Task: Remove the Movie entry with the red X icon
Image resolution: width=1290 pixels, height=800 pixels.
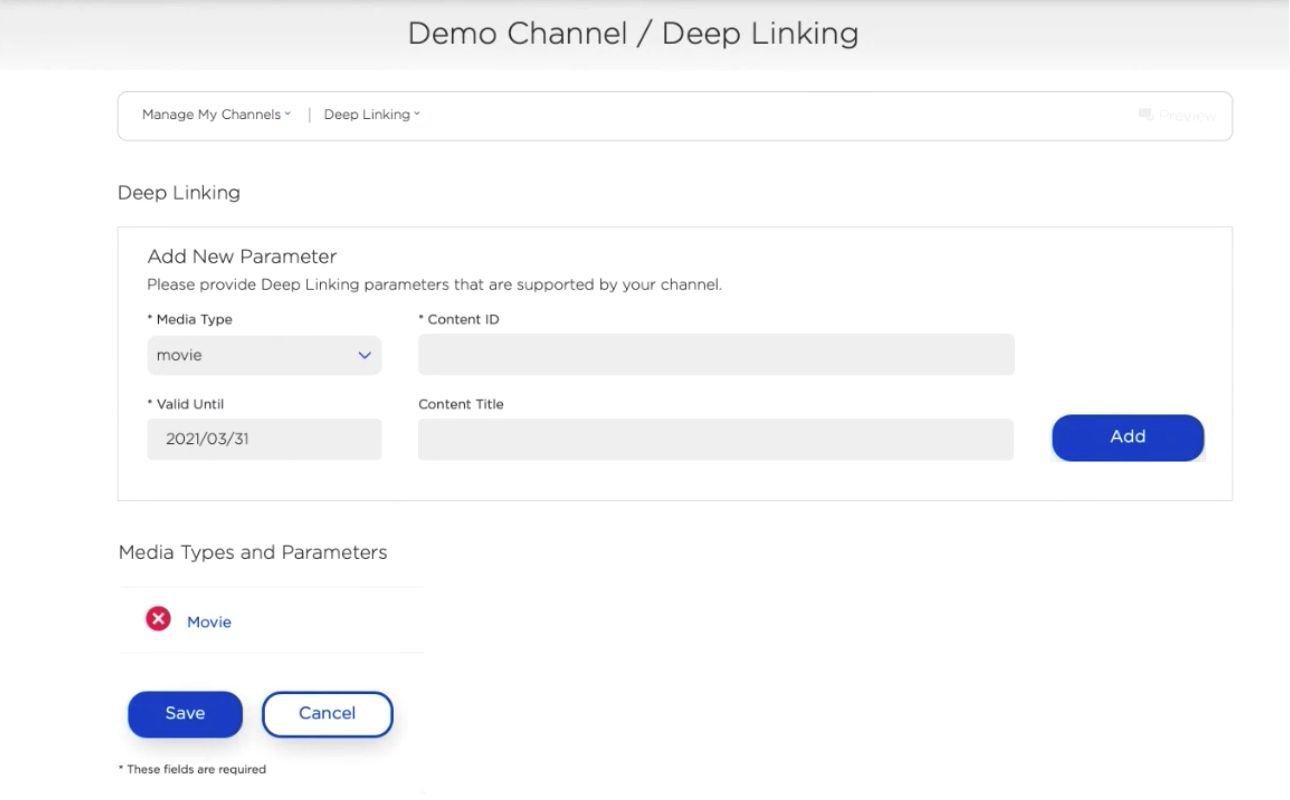Action: (158, 621)
